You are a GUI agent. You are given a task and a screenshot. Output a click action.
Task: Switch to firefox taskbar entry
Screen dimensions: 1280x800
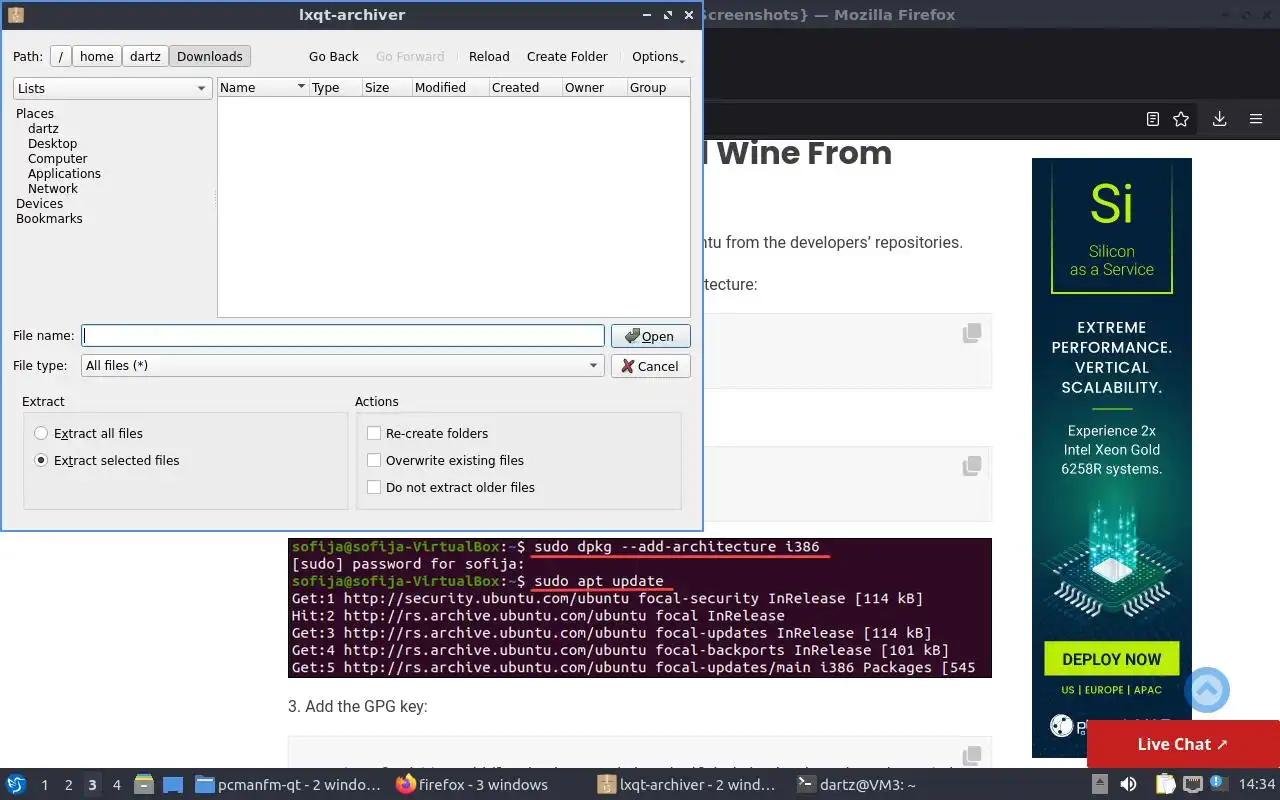472,784
